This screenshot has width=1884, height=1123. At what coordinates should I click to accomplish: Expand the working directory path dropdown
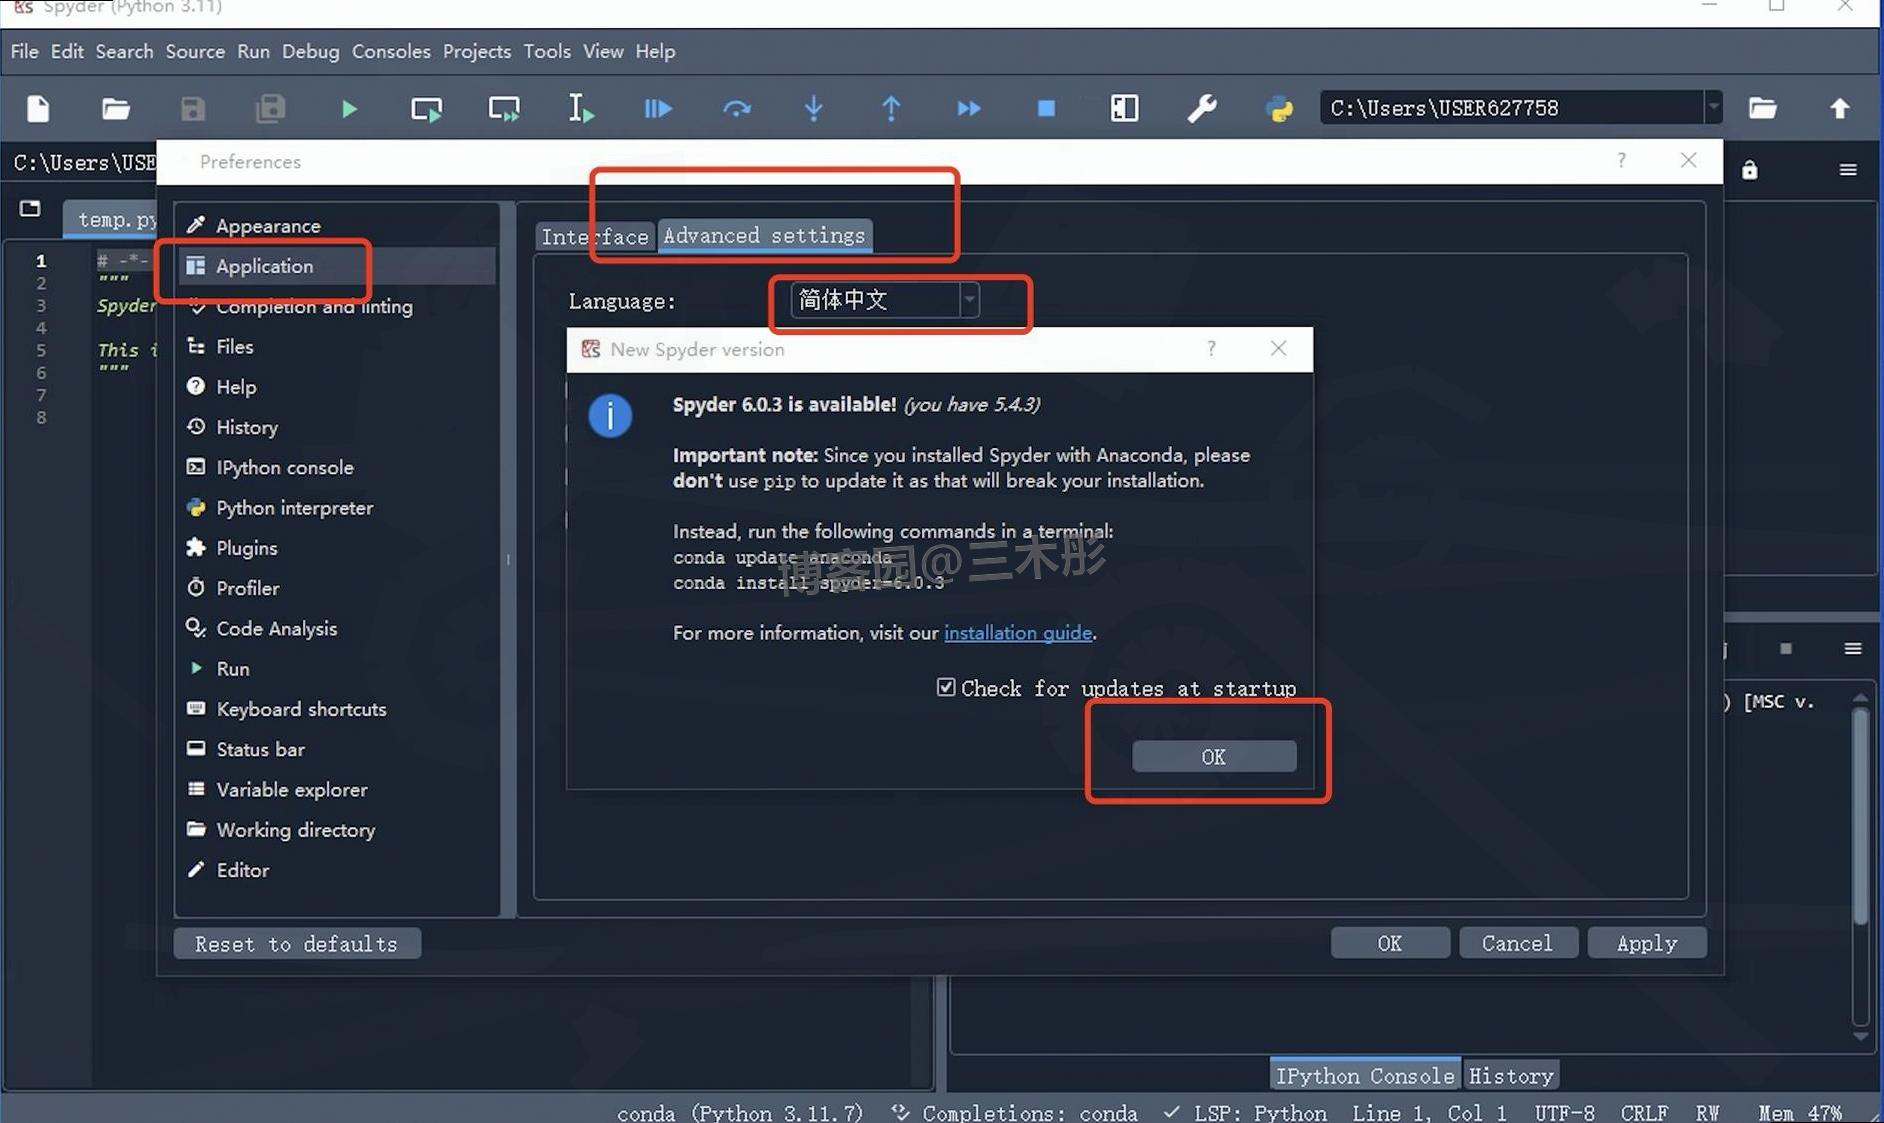pos(1714,107)
